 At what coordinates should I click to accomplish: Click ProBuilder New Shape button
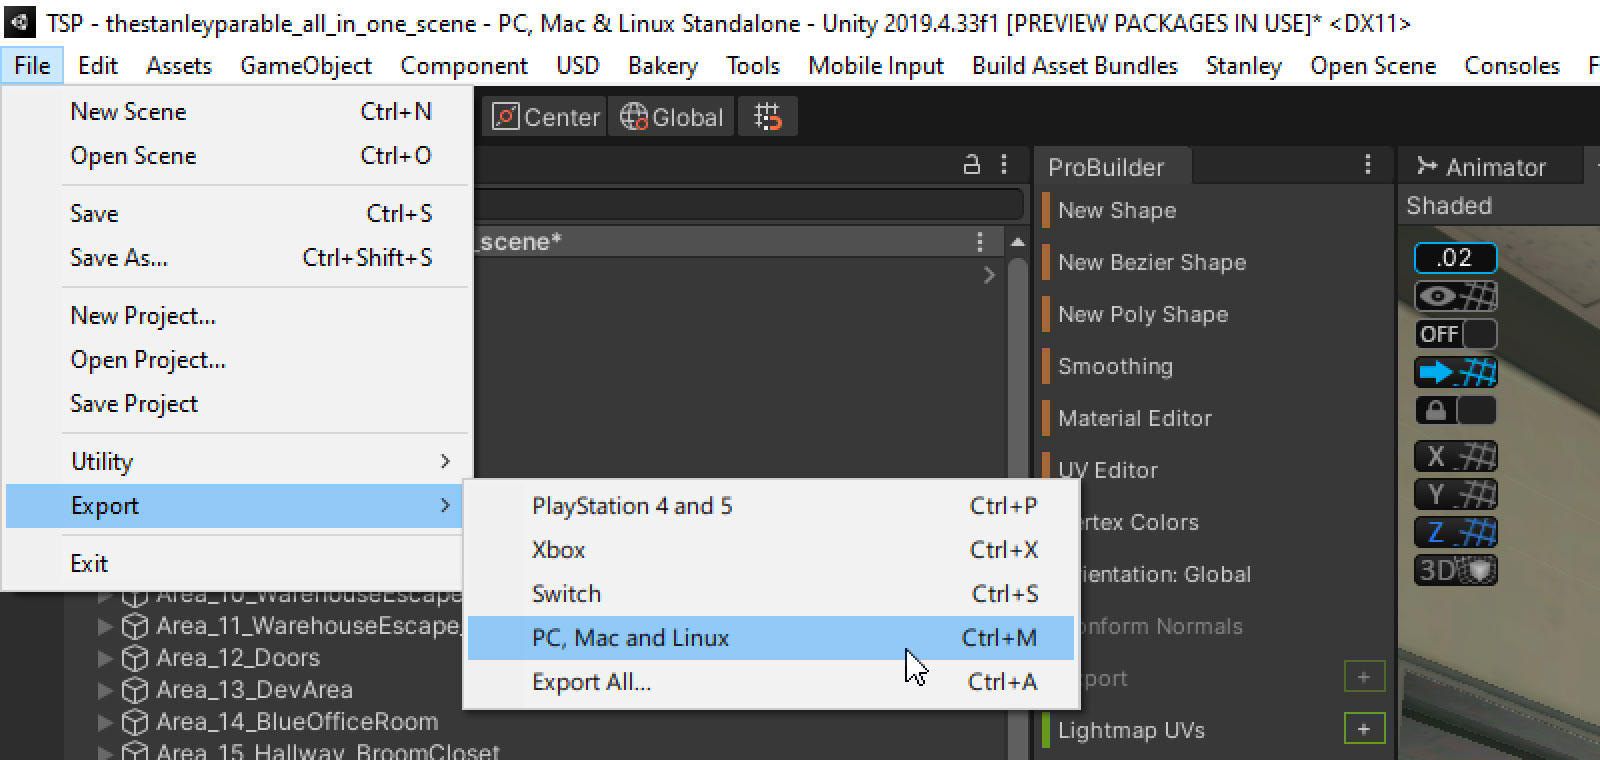tap(1117, 210)
